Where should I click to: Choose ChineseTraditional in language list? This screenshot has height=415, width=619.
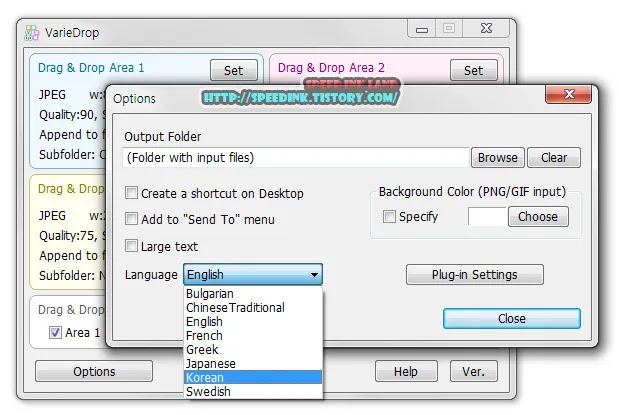tap(253, 308)
